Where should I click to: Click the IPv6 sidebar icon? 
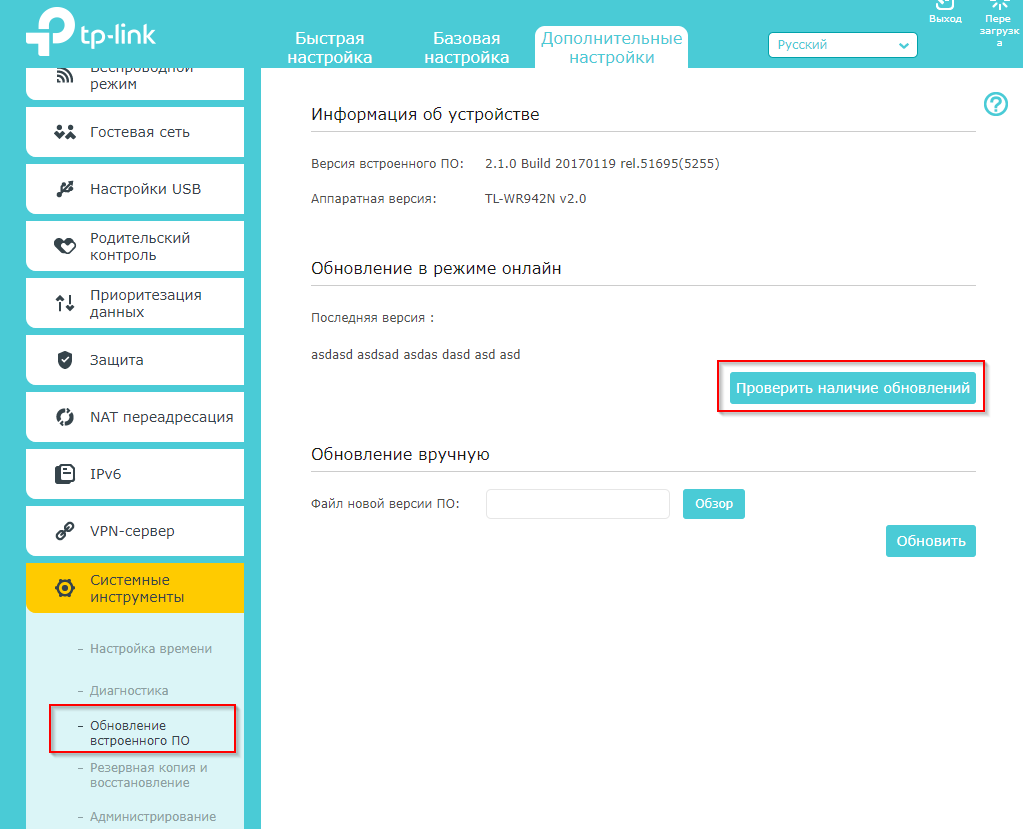click(x=65, y=474)
